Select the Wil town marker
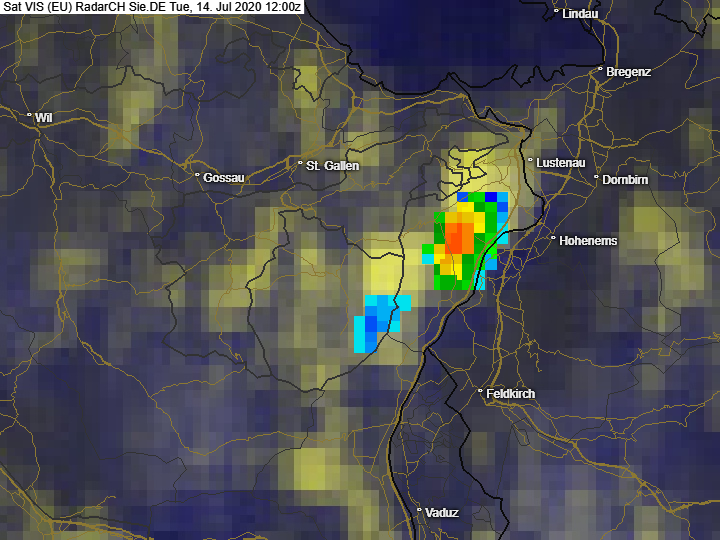Viewport: 720px width, 540px height. 29,115
